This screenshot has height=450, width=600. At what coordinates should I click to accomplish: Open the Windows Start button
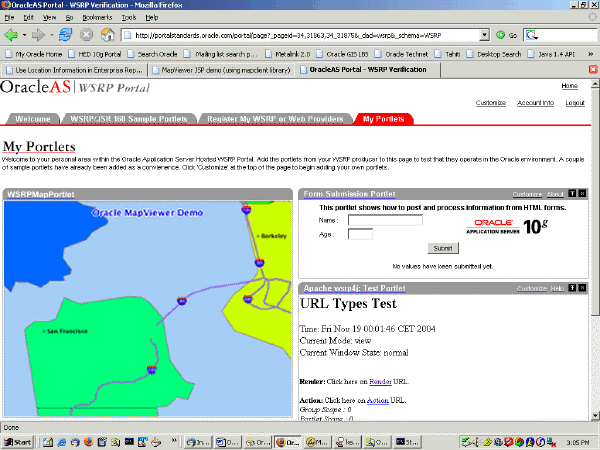(x=18, y=442)
